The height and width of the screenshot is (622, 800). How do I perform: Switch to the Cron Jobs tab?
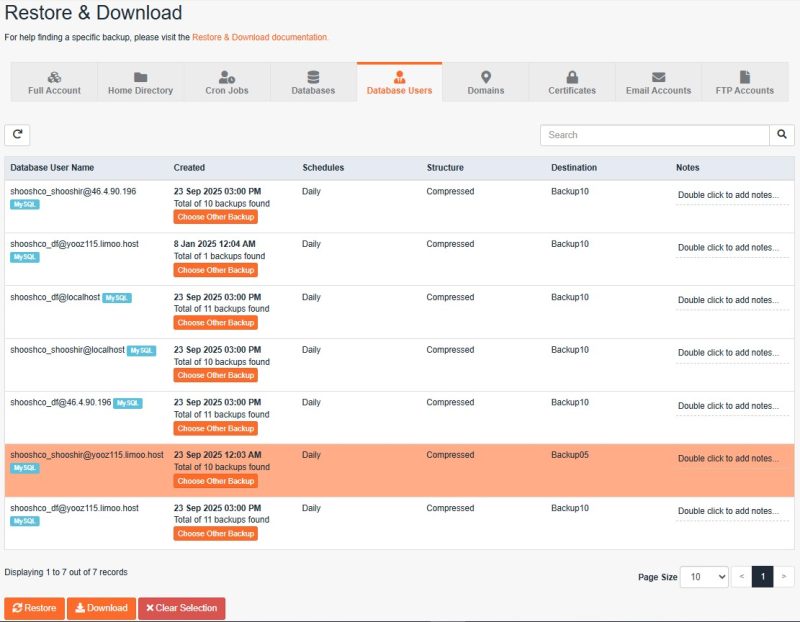[227, 83]
